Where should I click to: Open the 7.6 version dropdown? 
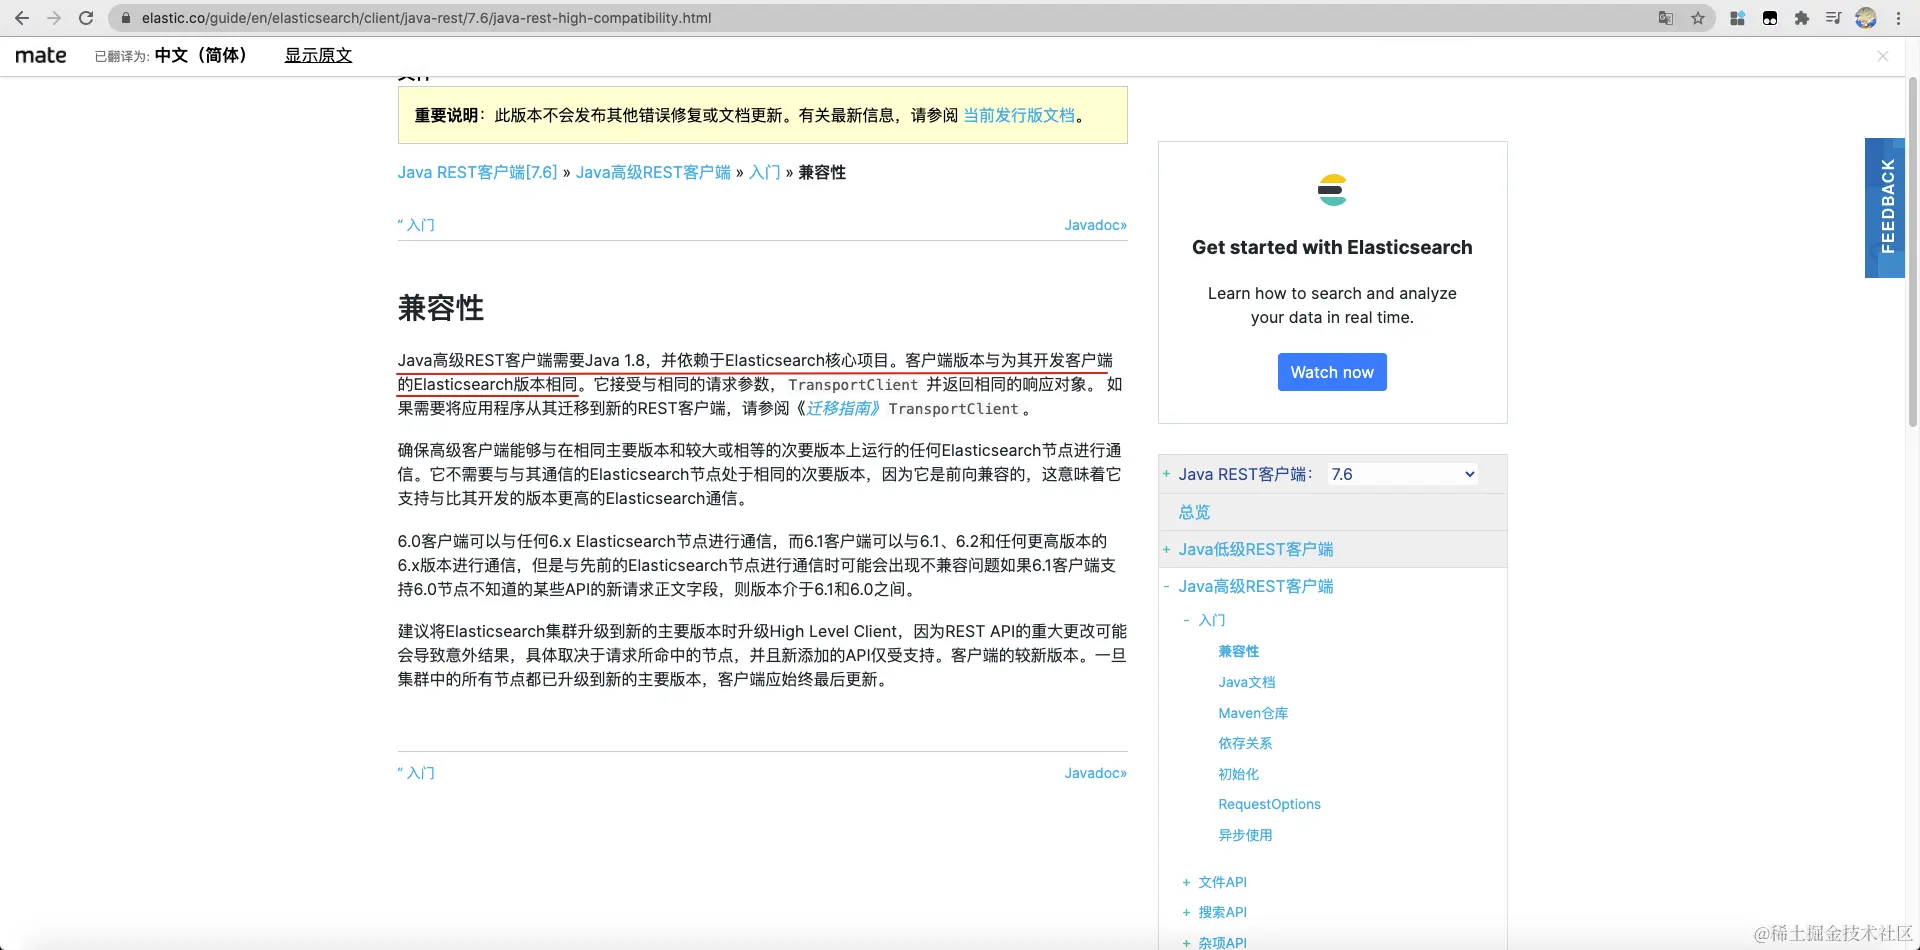1401,474
